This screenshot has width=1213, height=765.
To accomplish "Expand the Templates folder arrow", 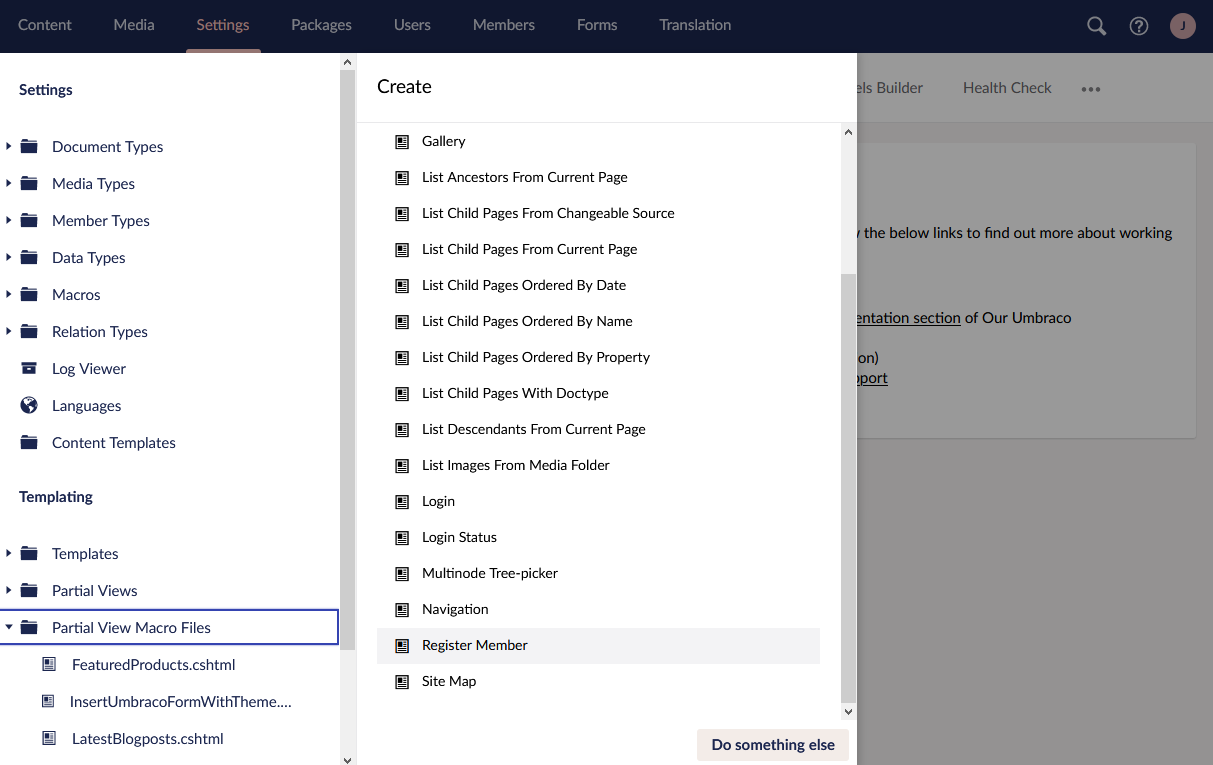I will click(x=9, y=554).
